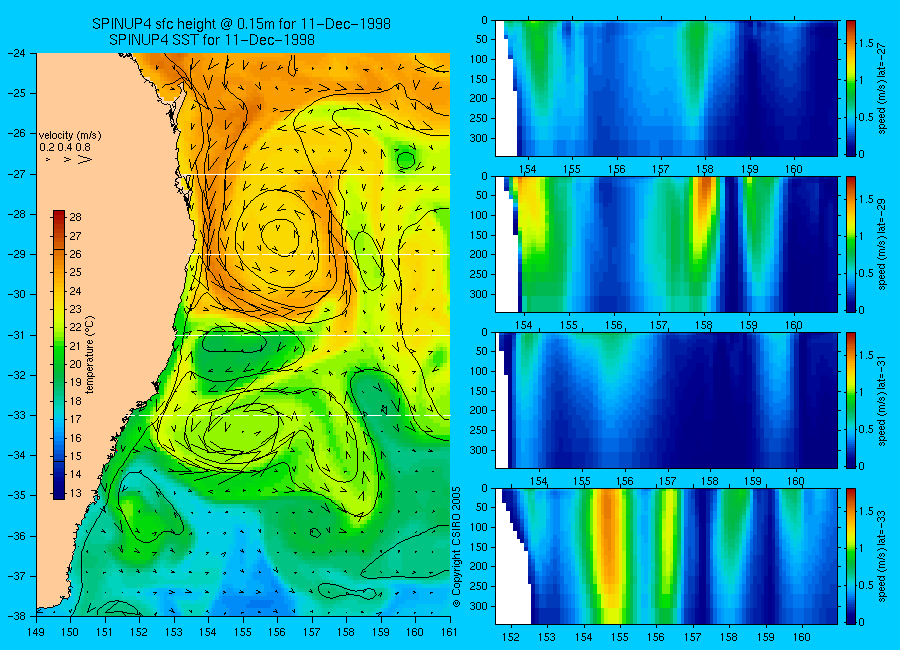Click the -38 latitude label on the map axis

click(x=17, y=616)
